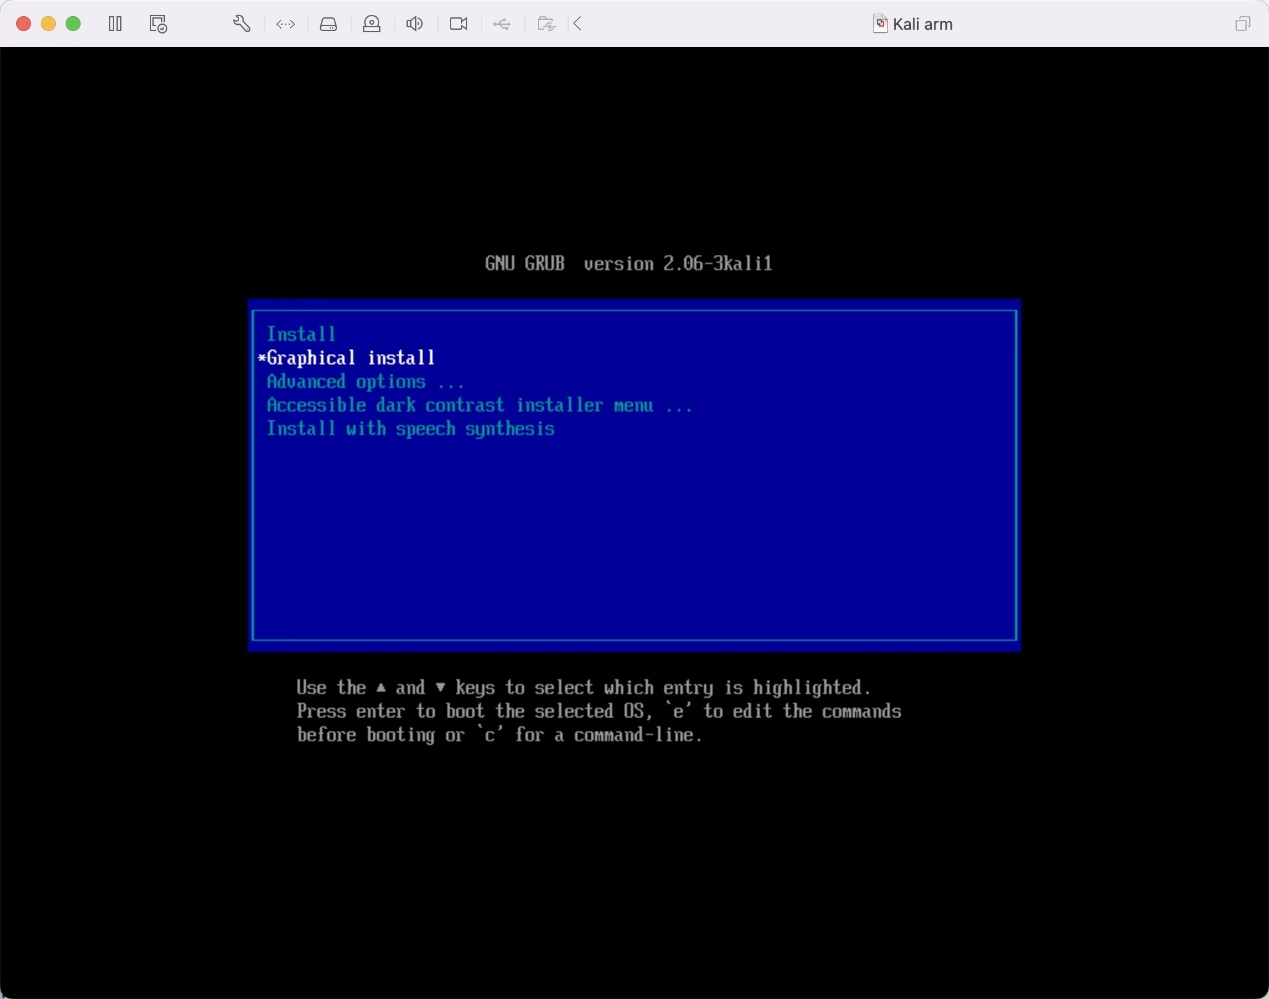Click the Graphical install entry
This screenshot has height=999, width=1269.
click(350, 358)
